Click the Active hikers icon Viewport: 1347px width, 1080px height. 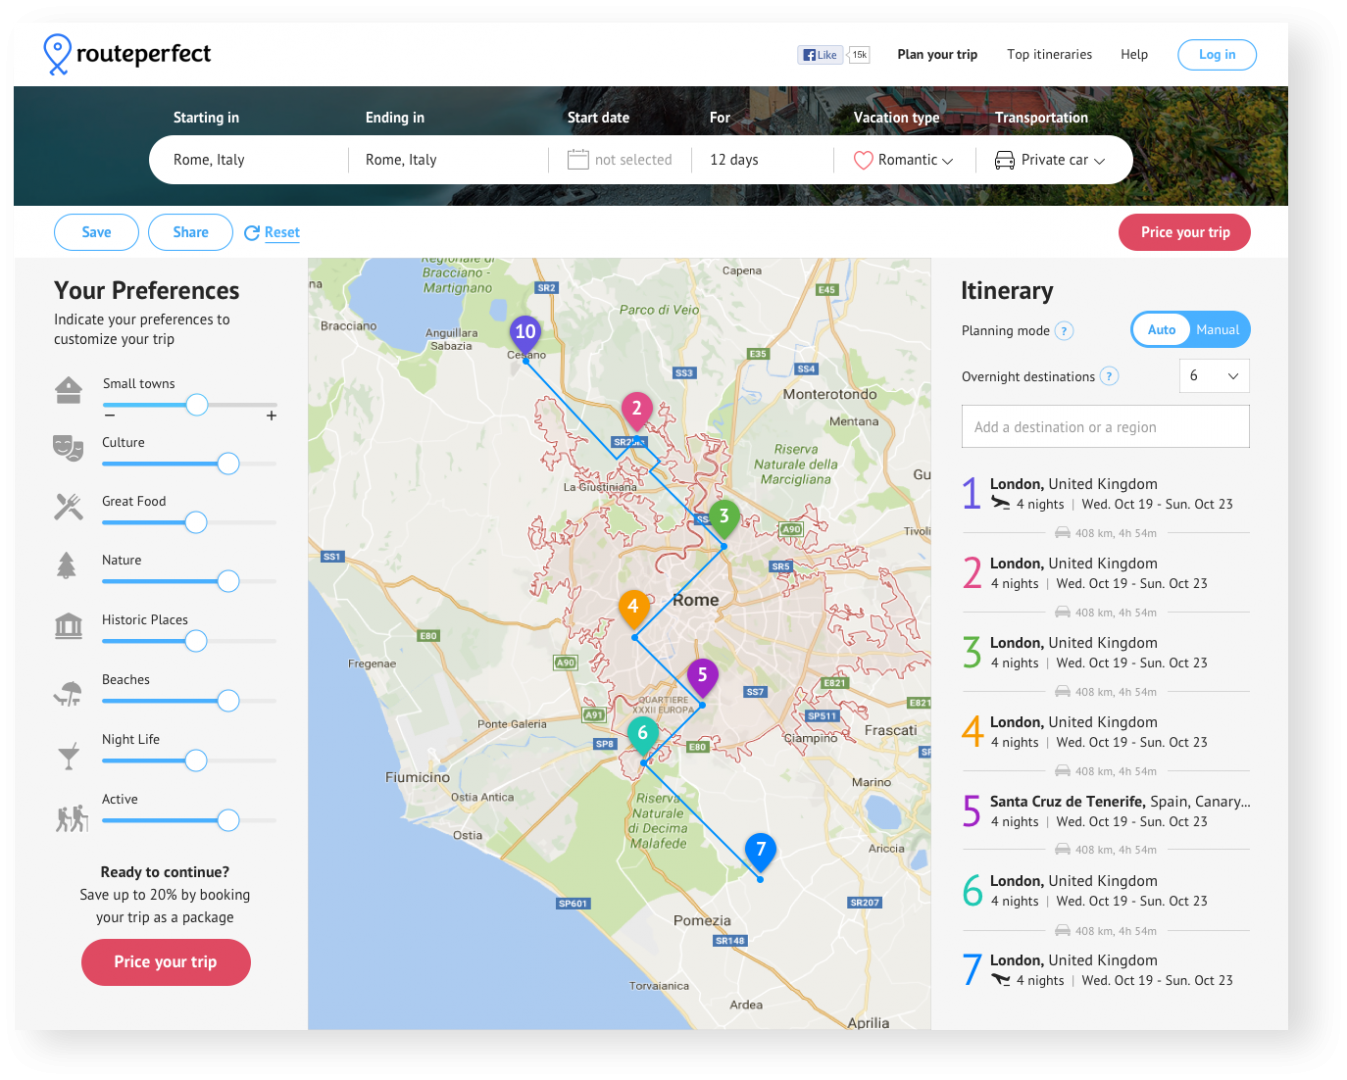tap(71, 818)
